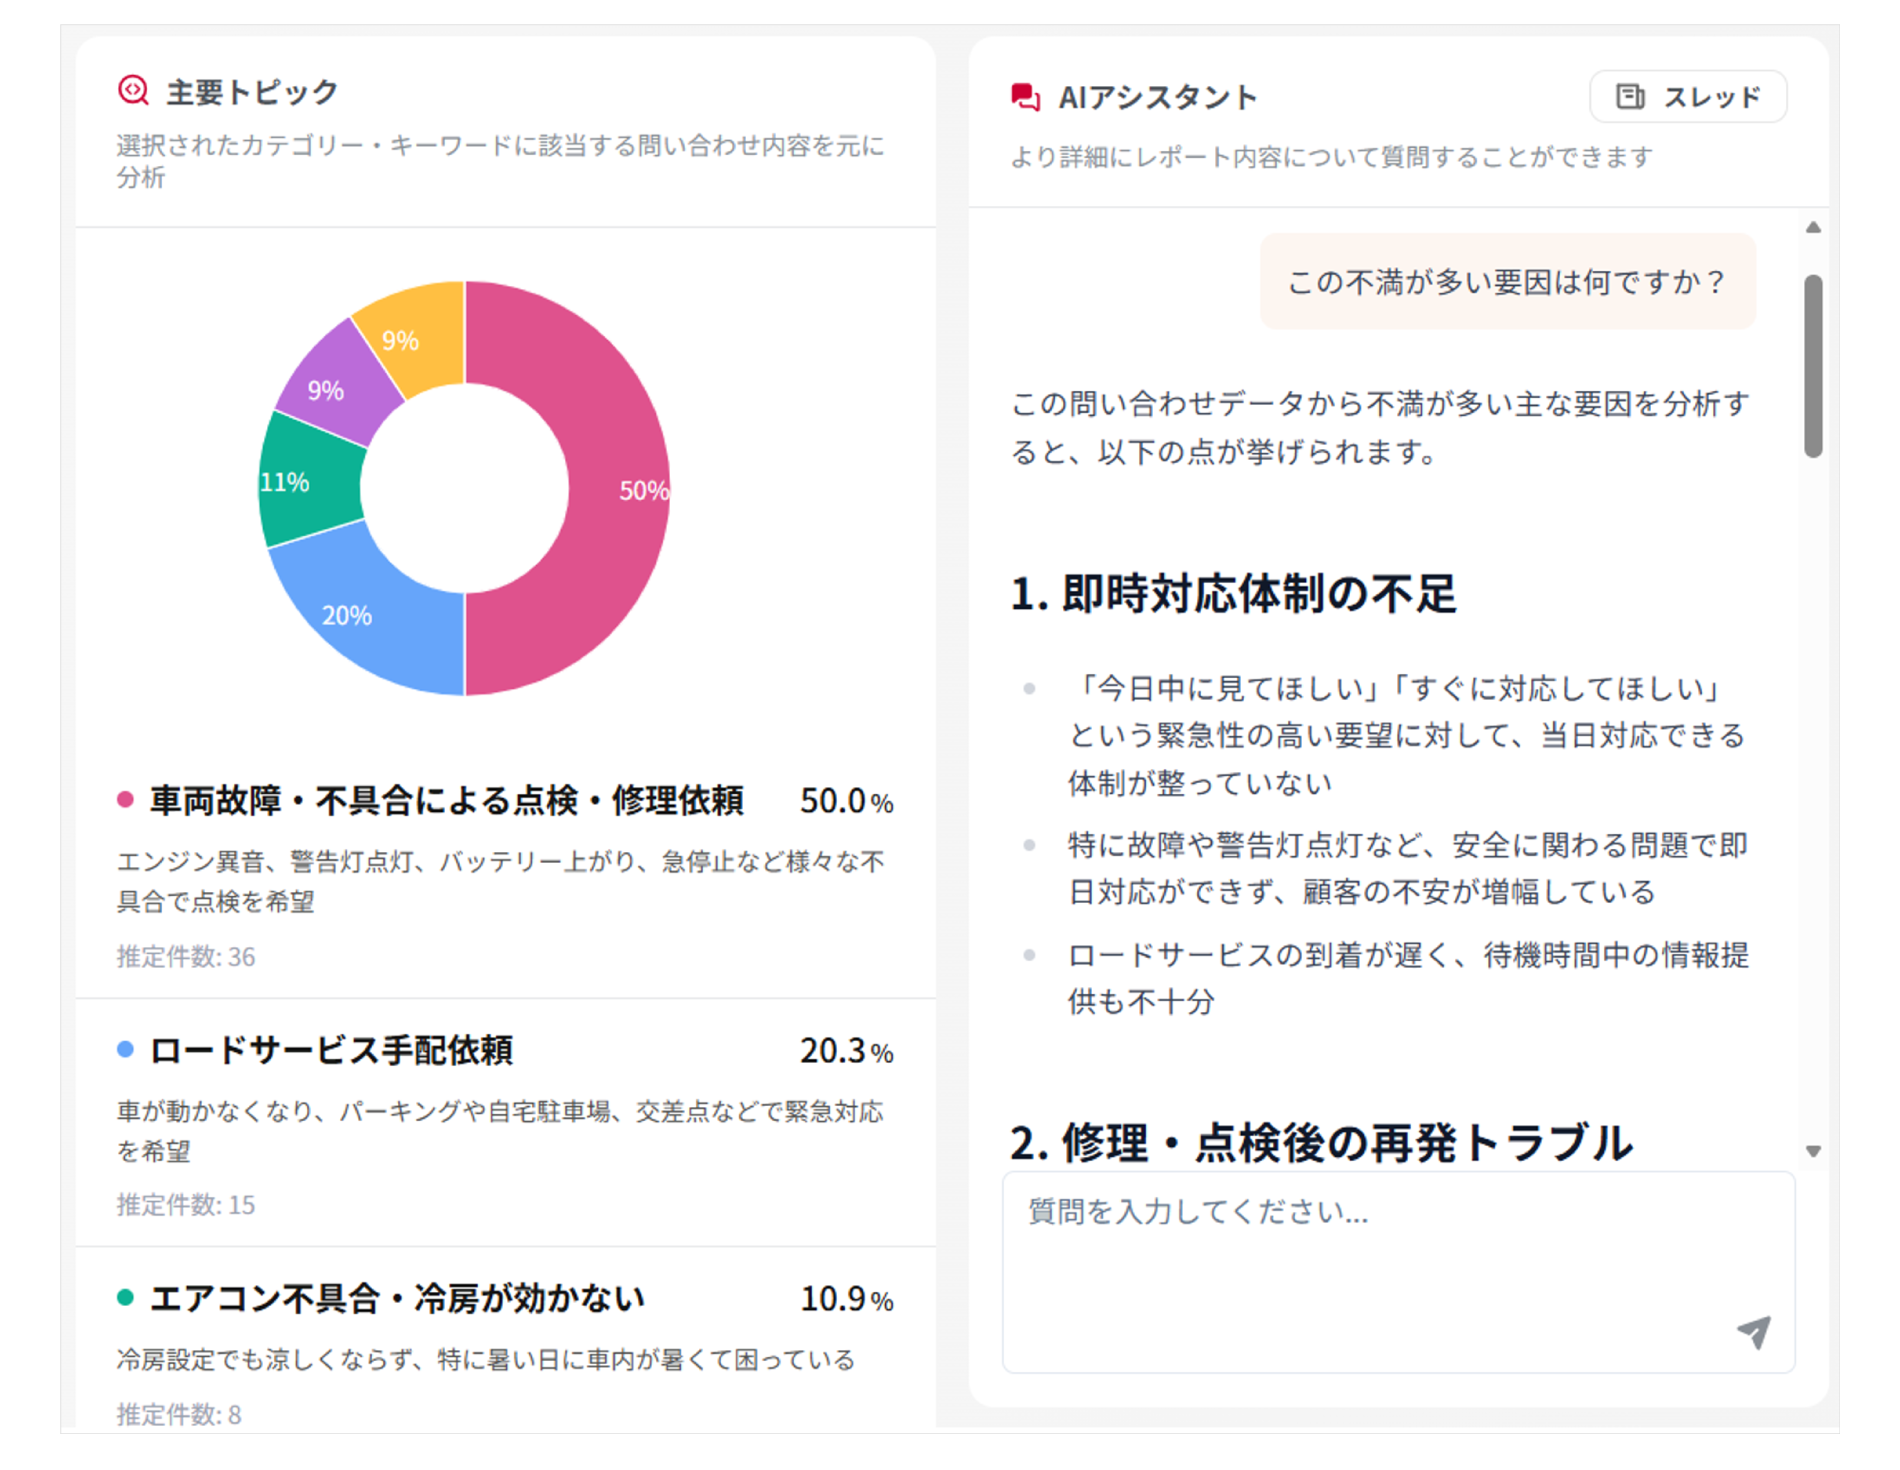Click description 車が動かなくなり、パーキング text
The width and height of the screenshot is (1900, 1470).
pos(500,1131)
